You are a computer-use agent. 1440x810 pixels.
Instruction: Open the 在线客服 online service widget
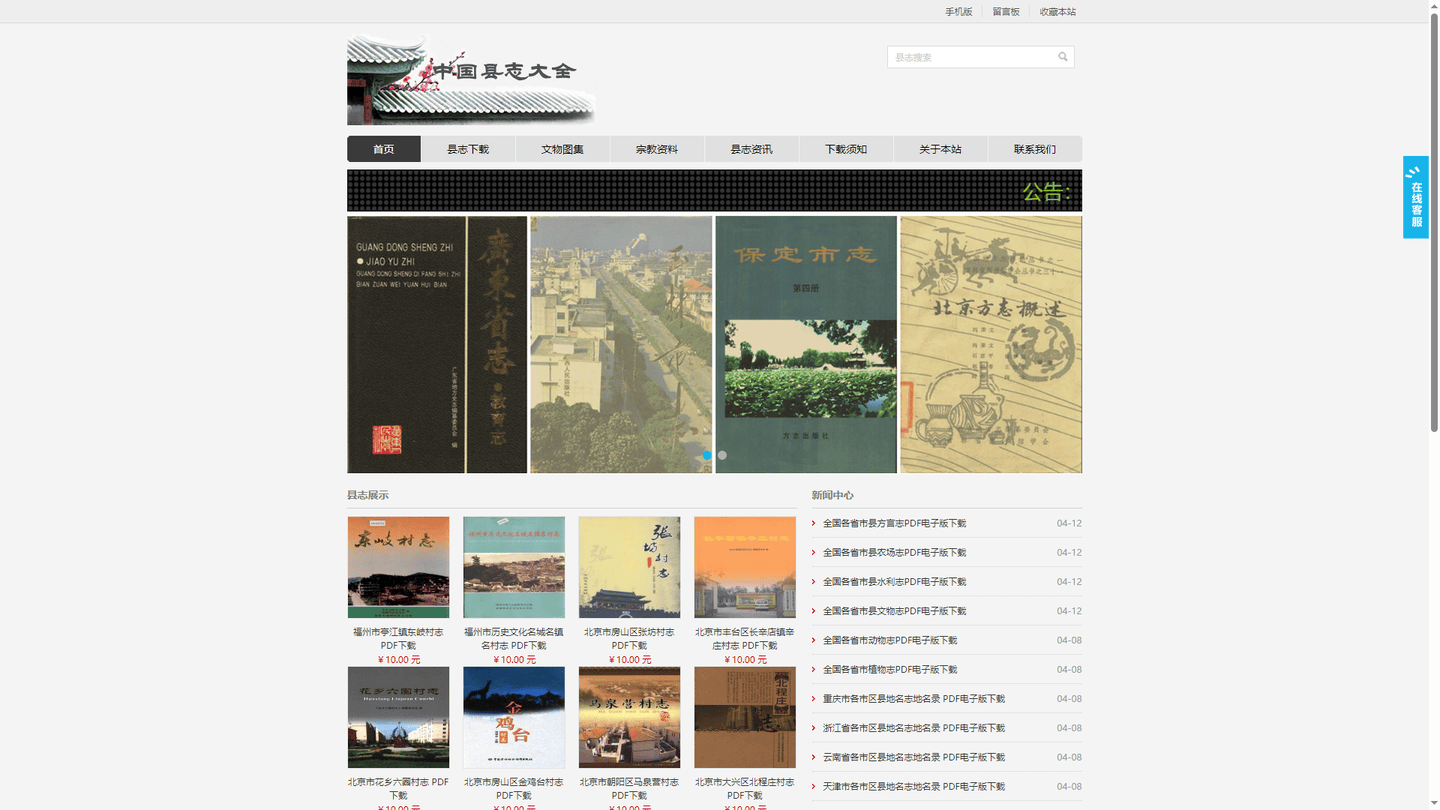1416,197
